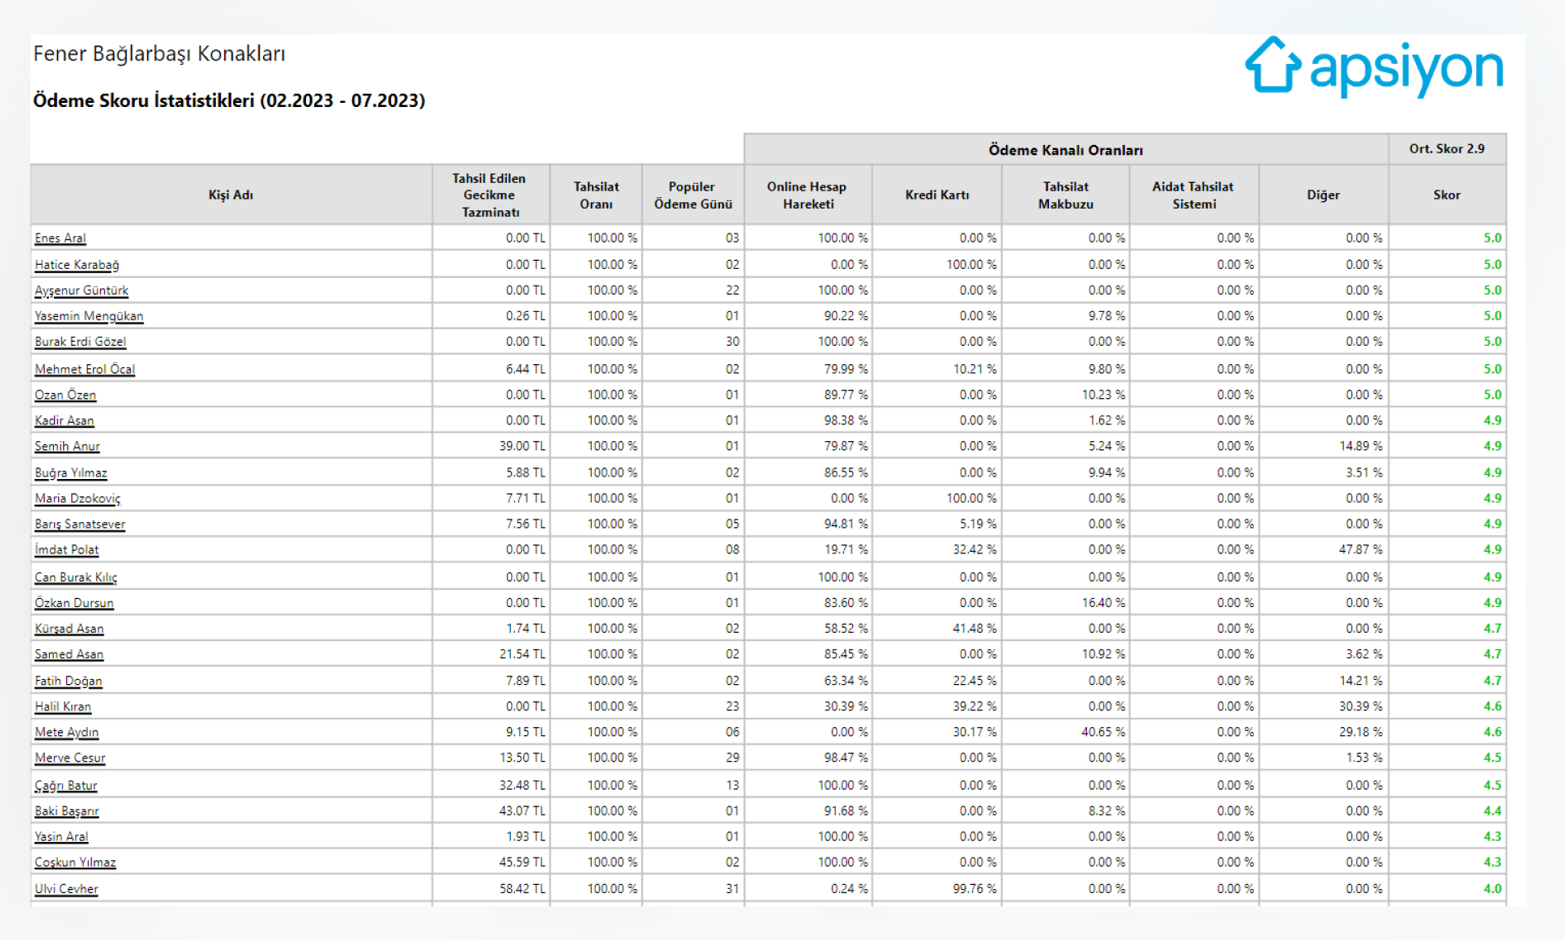Open Kadir Asan's details
Image resolution: width=1565 pixels, height=940 pixels.
coord(64,421)
